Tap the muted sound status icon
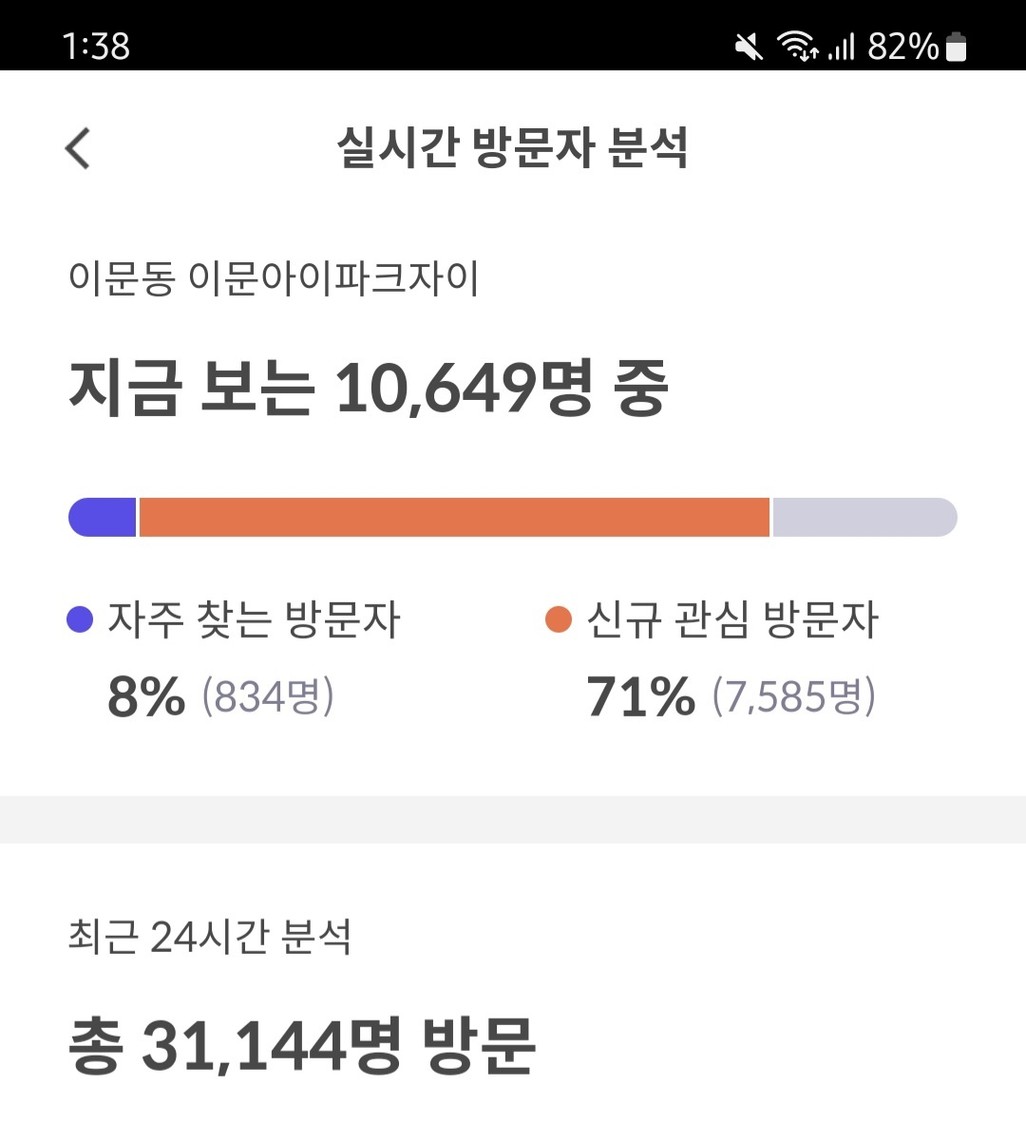The width and height of the screenshot is (1026, 1142). point(748,47)
